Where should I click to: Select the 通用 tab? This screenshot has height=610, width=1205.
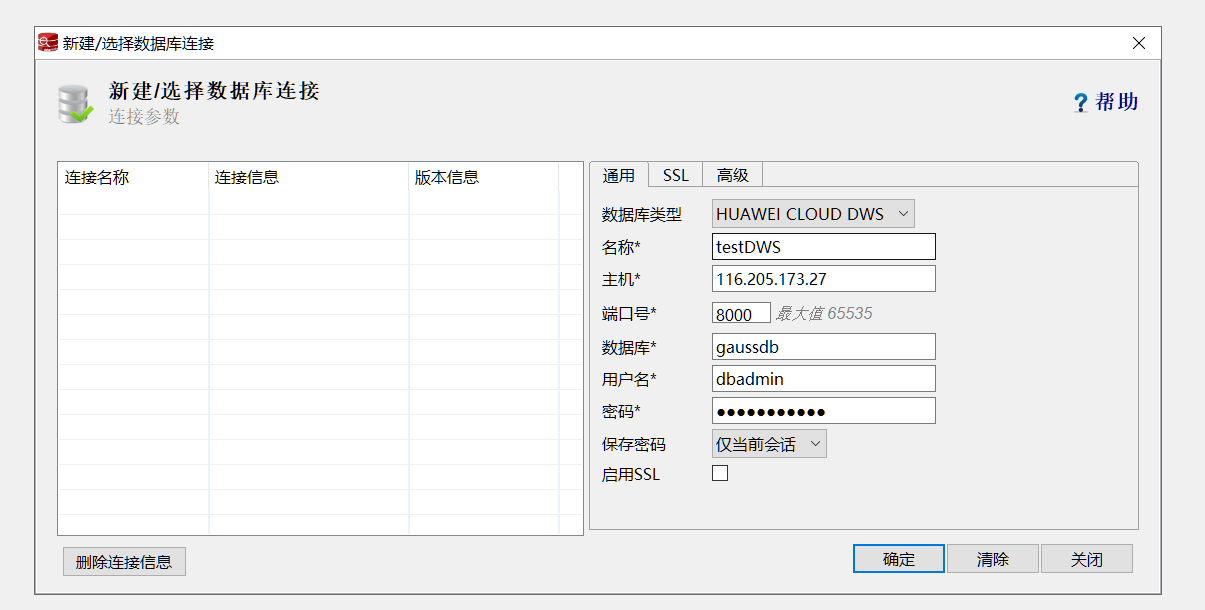(619, 175)
